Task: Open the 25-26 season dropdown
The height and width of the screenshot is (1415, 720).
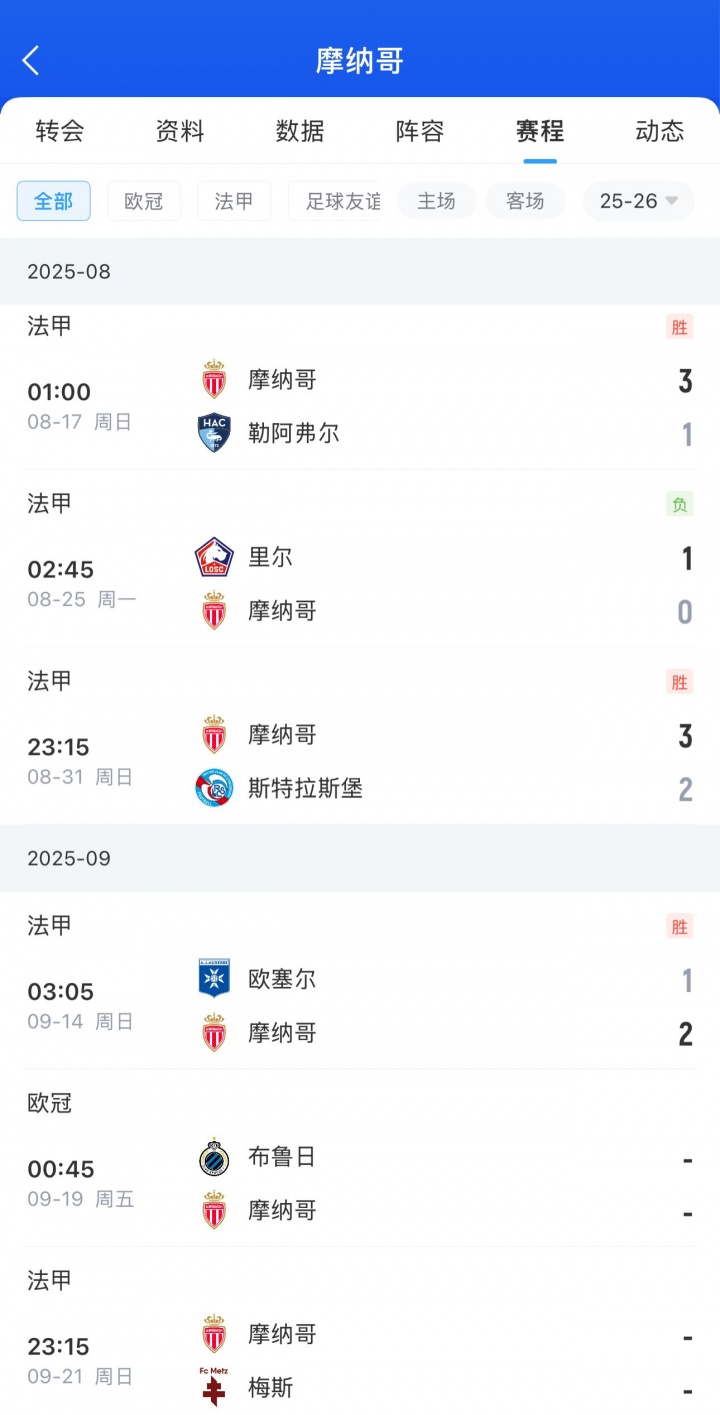Action: pyautogui.click(x=638, y=201)
